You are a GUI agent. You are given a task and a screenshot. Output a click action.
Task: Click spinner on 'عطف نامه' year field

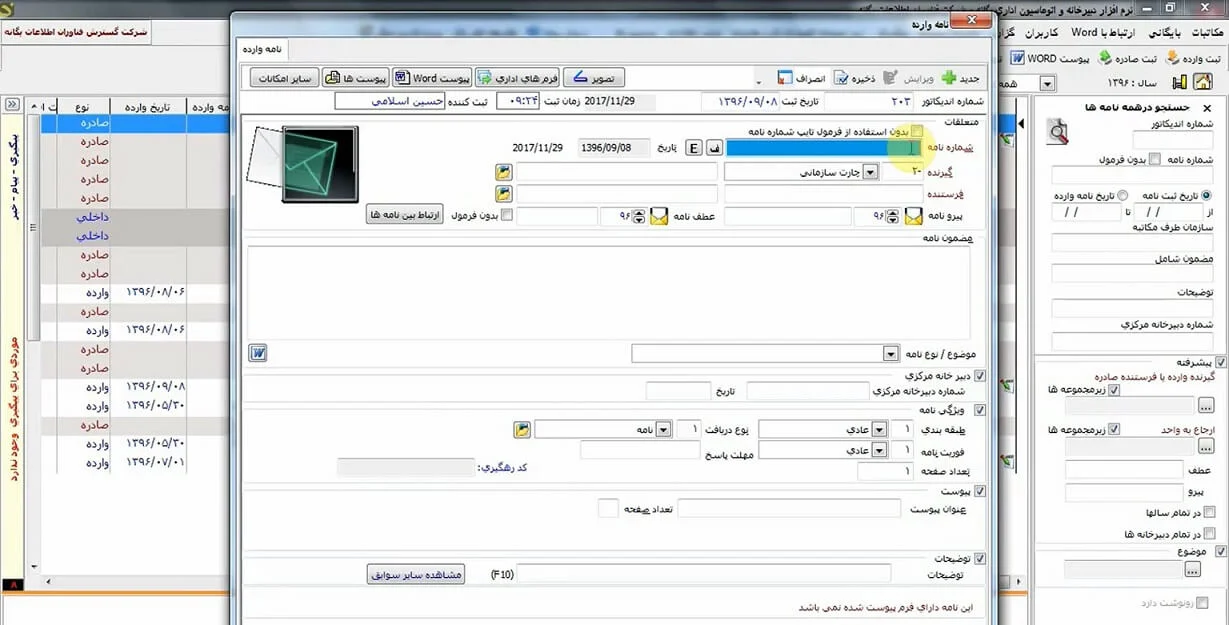[x=641, y=216]
